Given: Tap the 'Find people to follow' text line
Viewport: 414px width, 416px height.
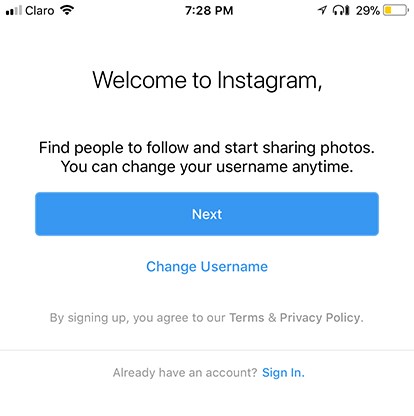Looking at the screenshot, I should 207,148.
